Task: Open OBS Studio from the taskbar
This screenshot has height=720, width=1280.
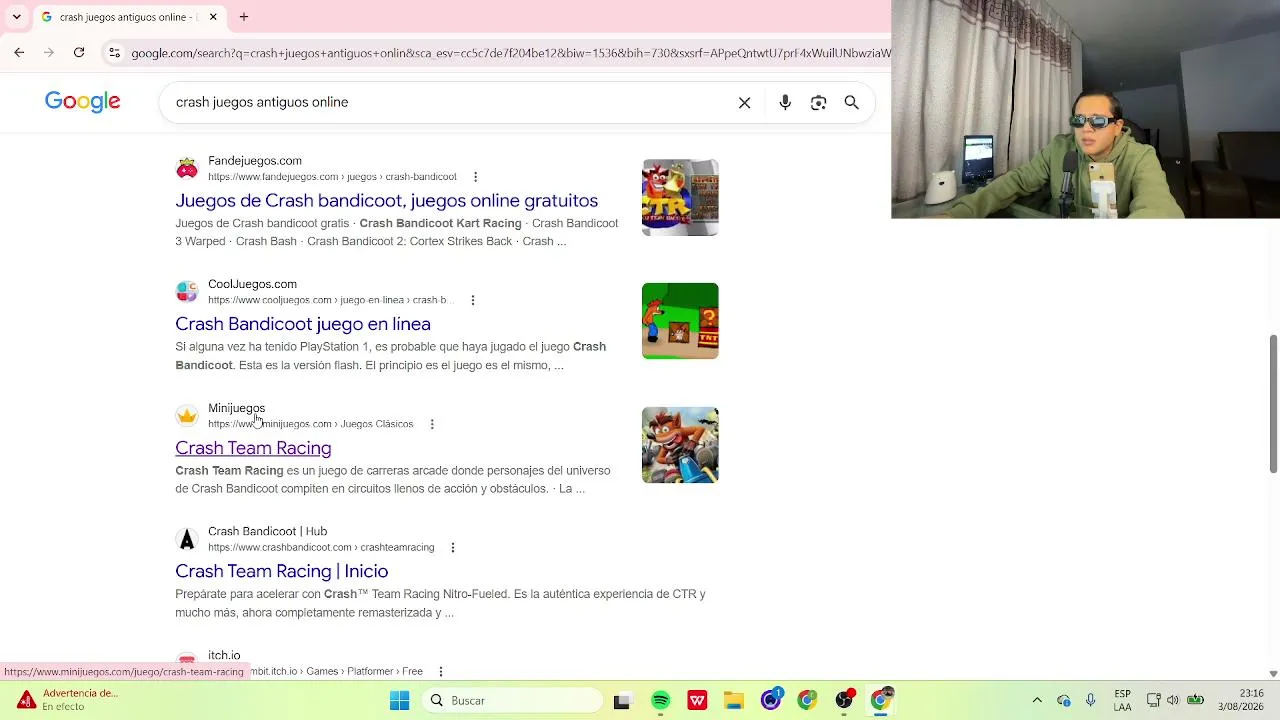Action: [845, 700]
